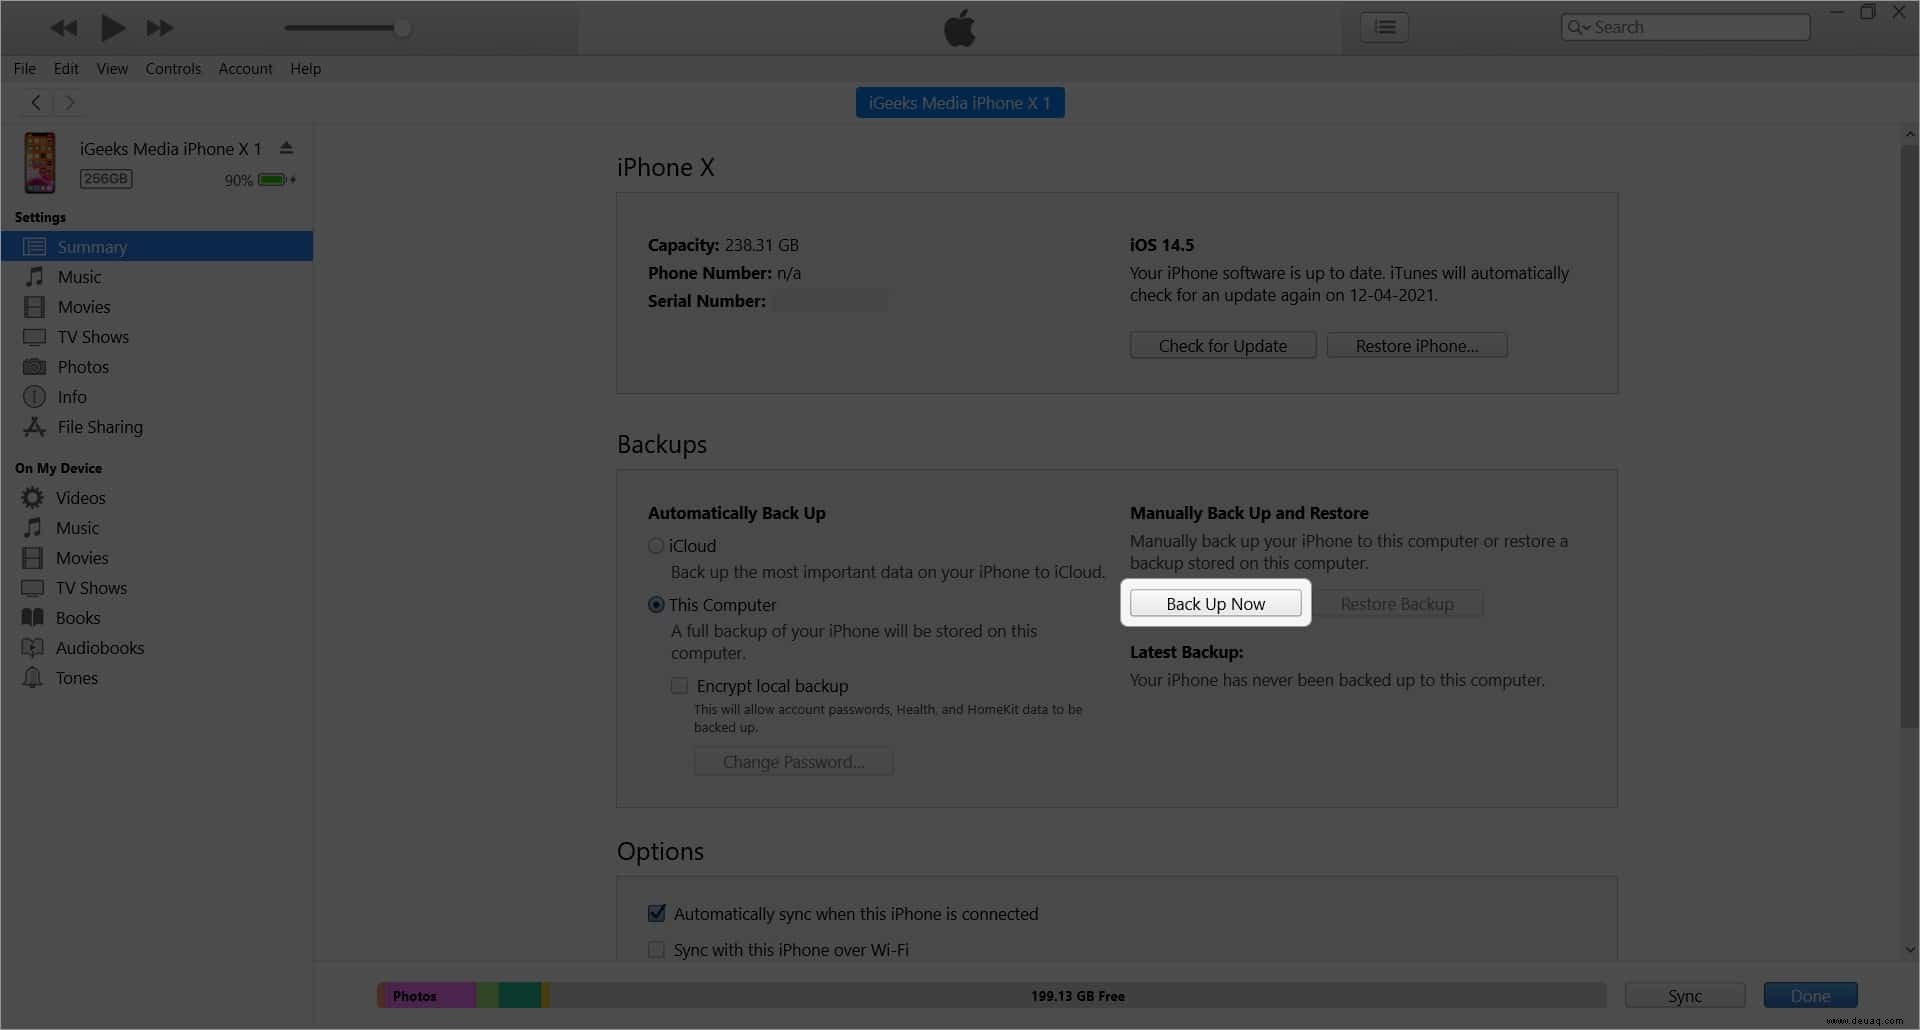Click the iPhone device thumbnail icon
Viewport: 1920px width, 1030px height.
[x=40, y=162]
